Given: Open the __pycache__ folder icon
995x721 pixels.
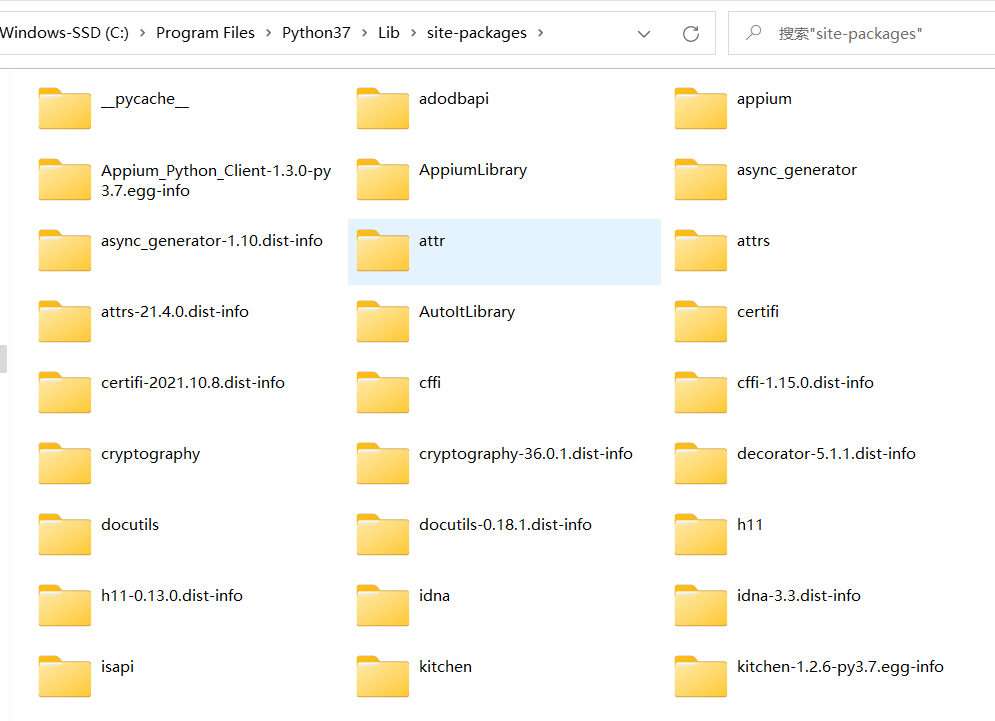Looking at the screenshot, I should 65,109.
